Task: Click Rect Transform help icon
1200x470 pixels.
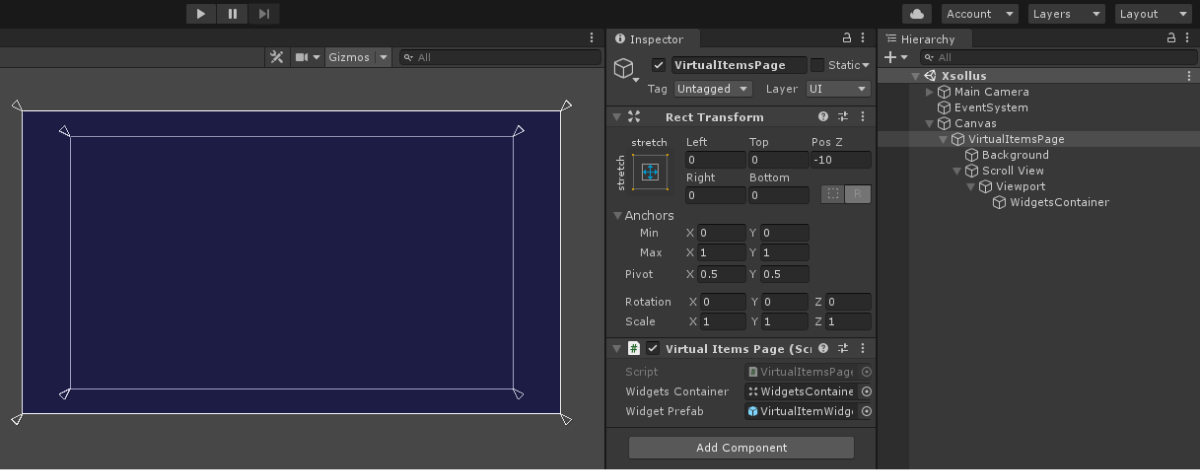Action: coord(823,117)
